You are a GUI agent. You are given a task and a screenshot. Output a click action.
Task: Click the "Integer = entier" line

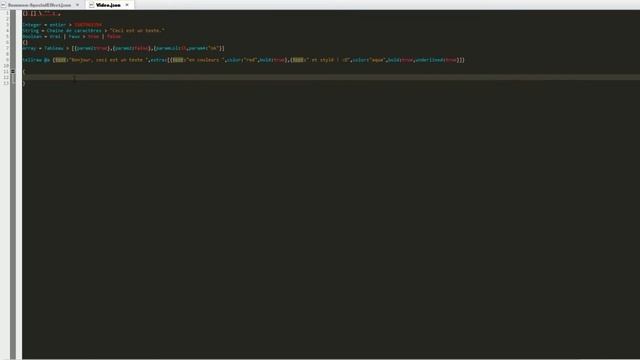tap(62, 25)
